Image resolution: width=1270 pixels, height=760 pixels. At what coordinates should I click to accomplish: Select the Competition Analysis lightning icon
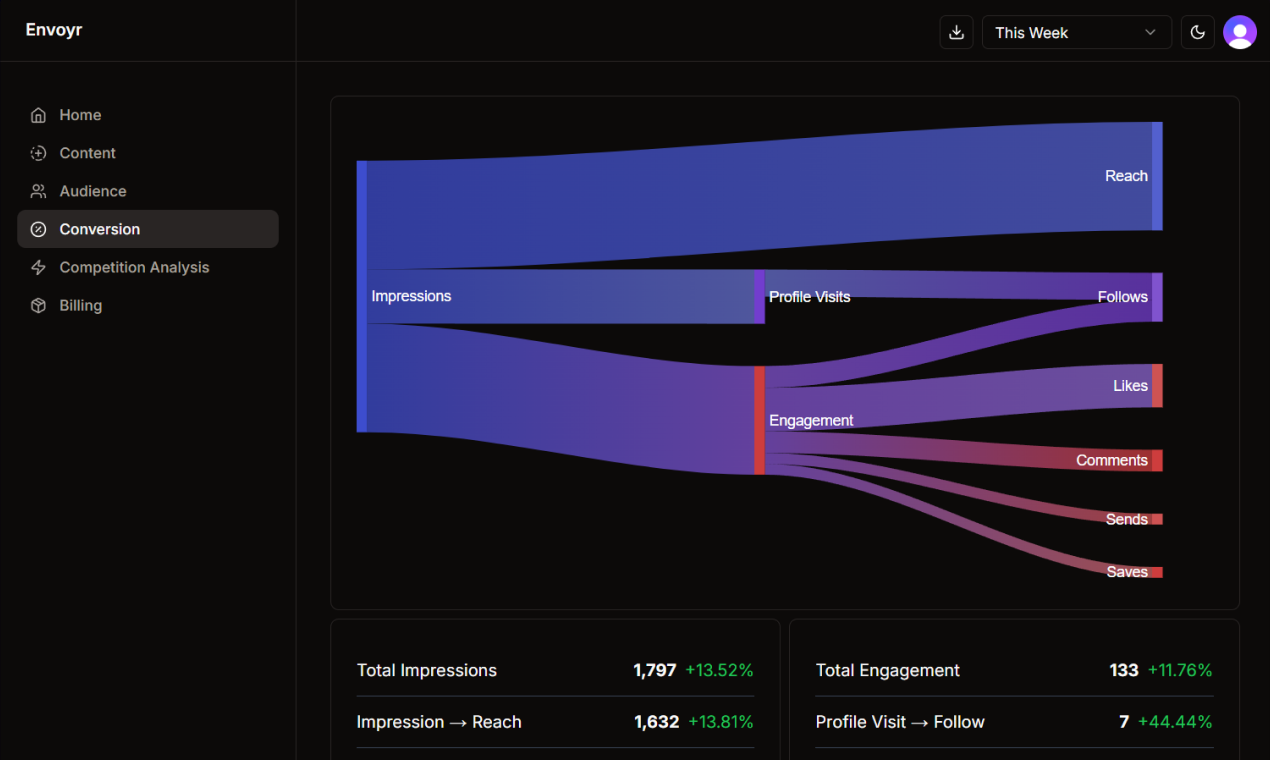tap(38, 267)
